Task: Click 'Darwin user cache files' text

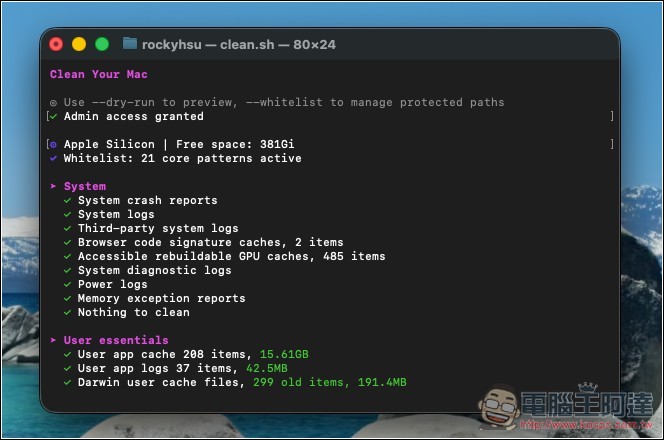Action: coord(159,382)
